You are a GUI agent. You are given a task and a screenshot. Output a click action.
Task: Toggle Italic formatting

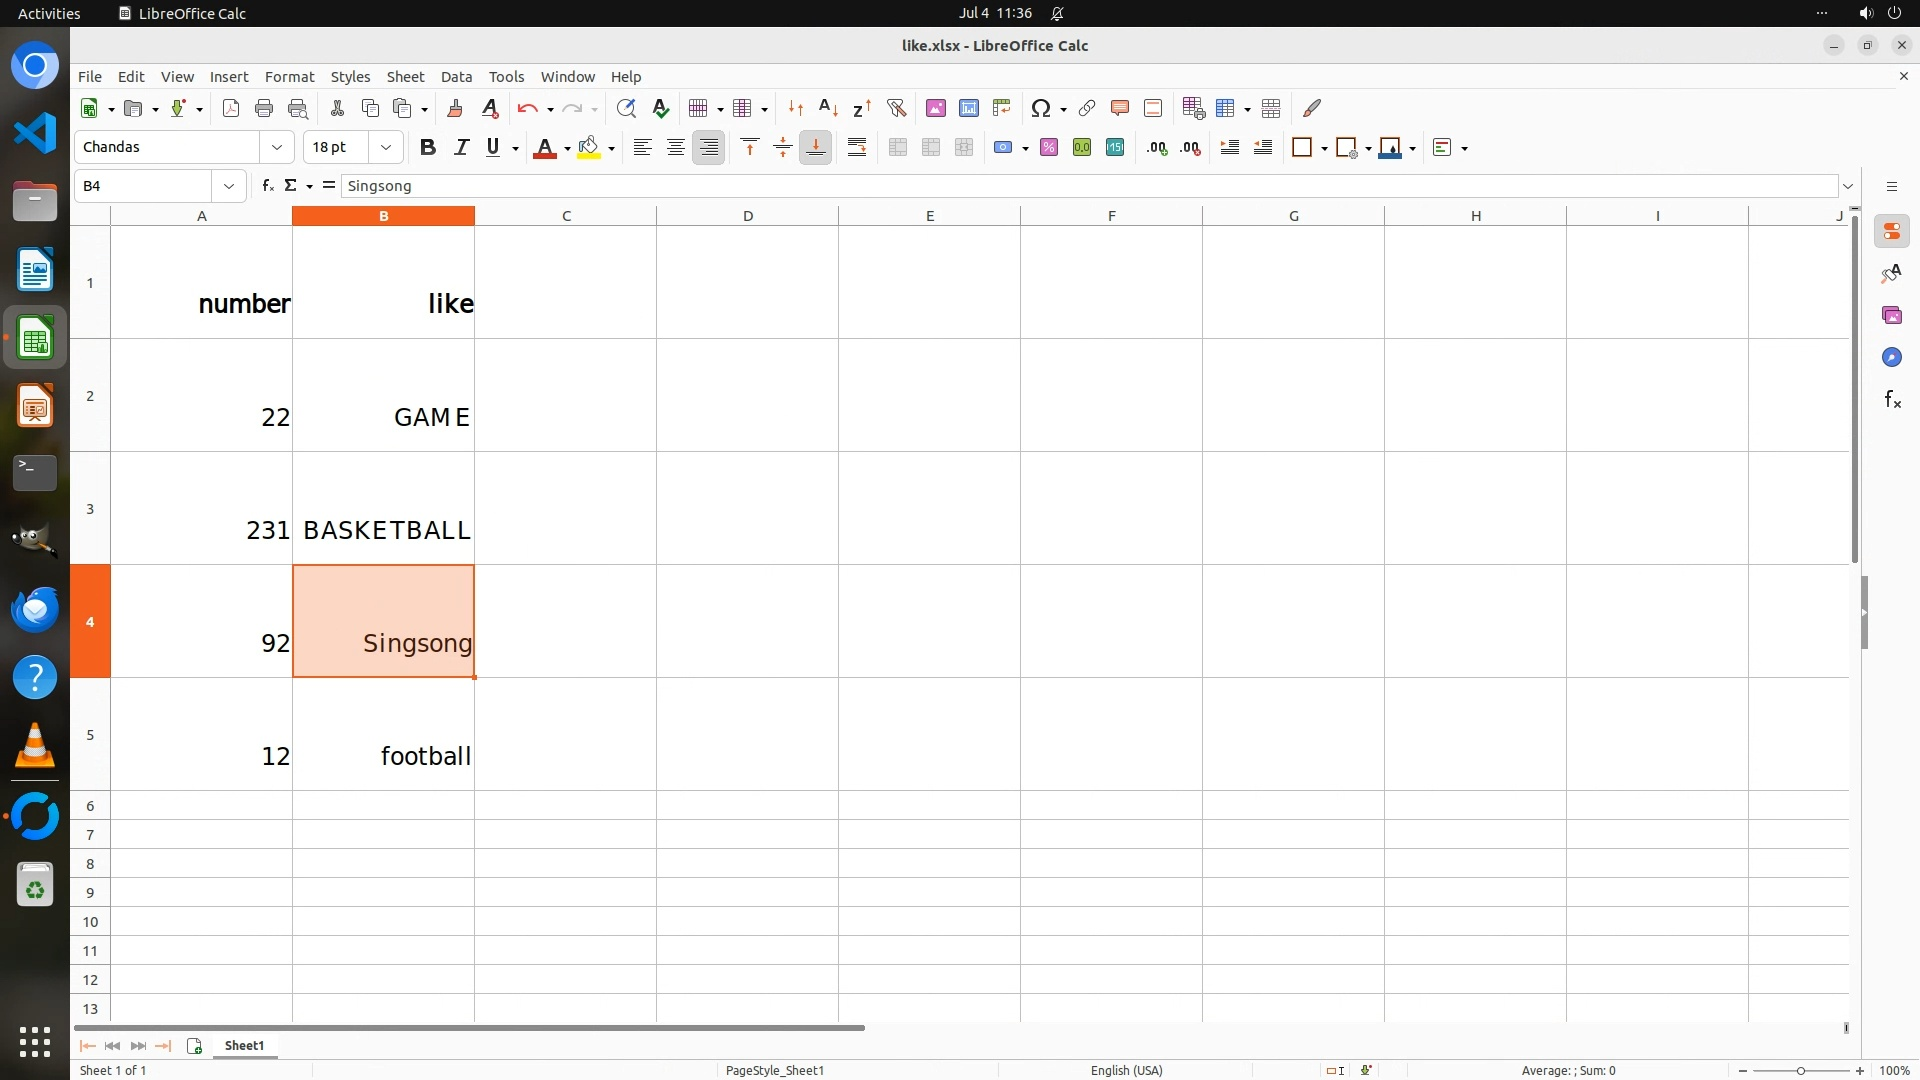point(461,147)
